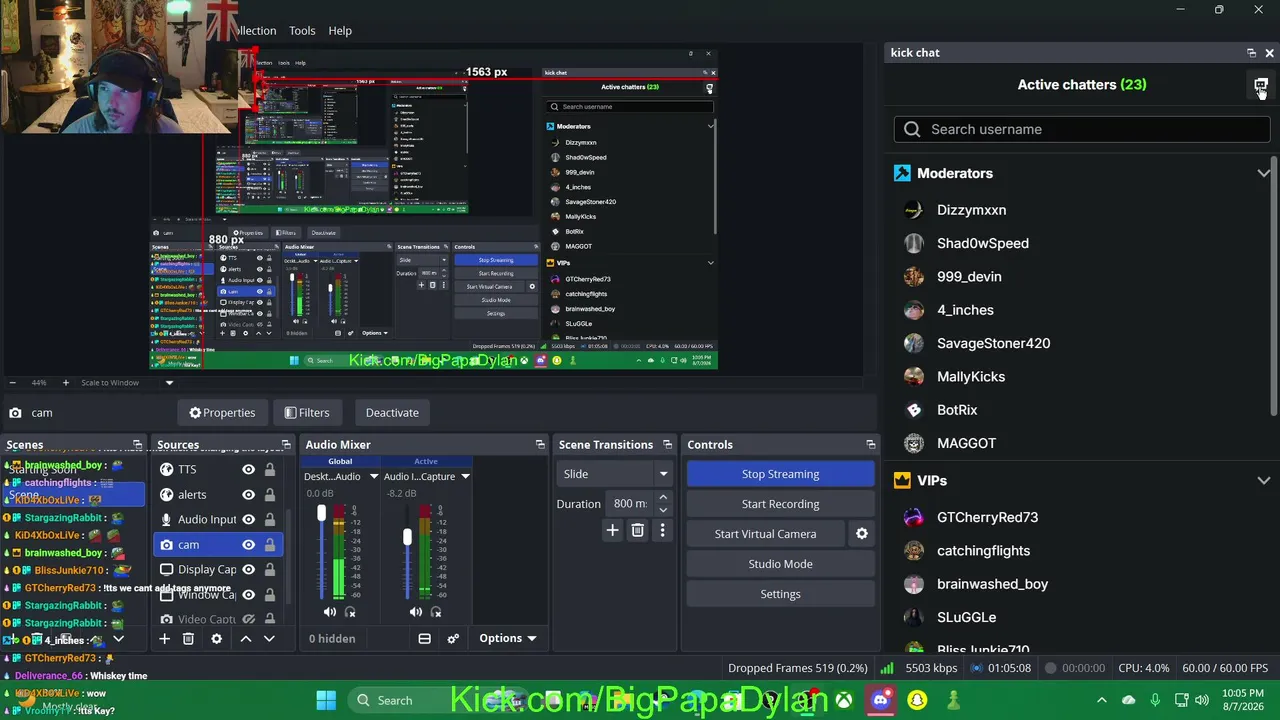Toggle monitoring headphones for Audio Input Capture
Viewport: 1280px width, 720px height.
(436, 612)
